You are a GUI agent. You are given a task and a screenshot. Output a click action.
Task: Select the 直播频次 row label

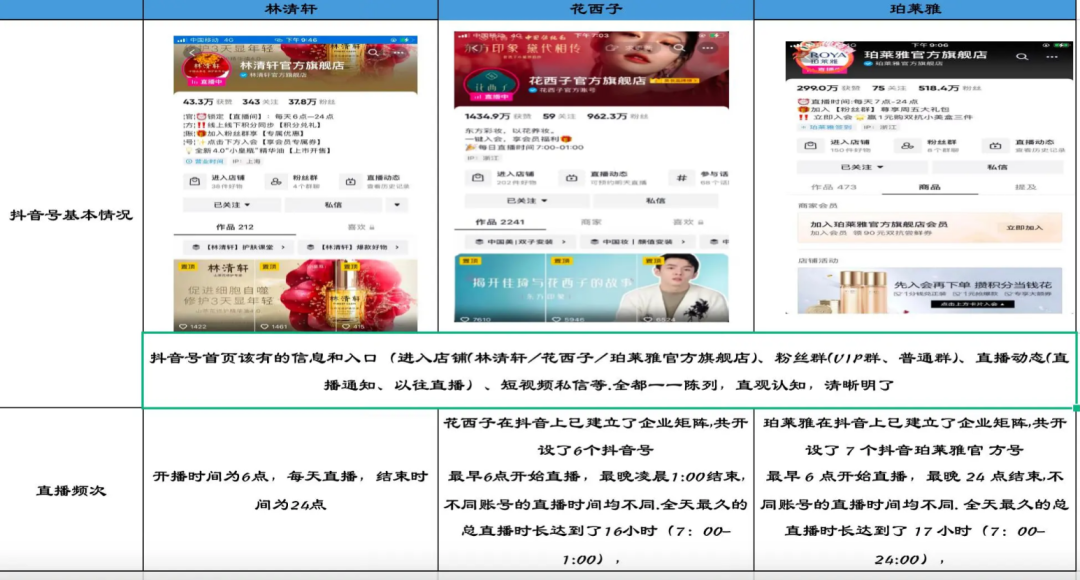[71, 490]
